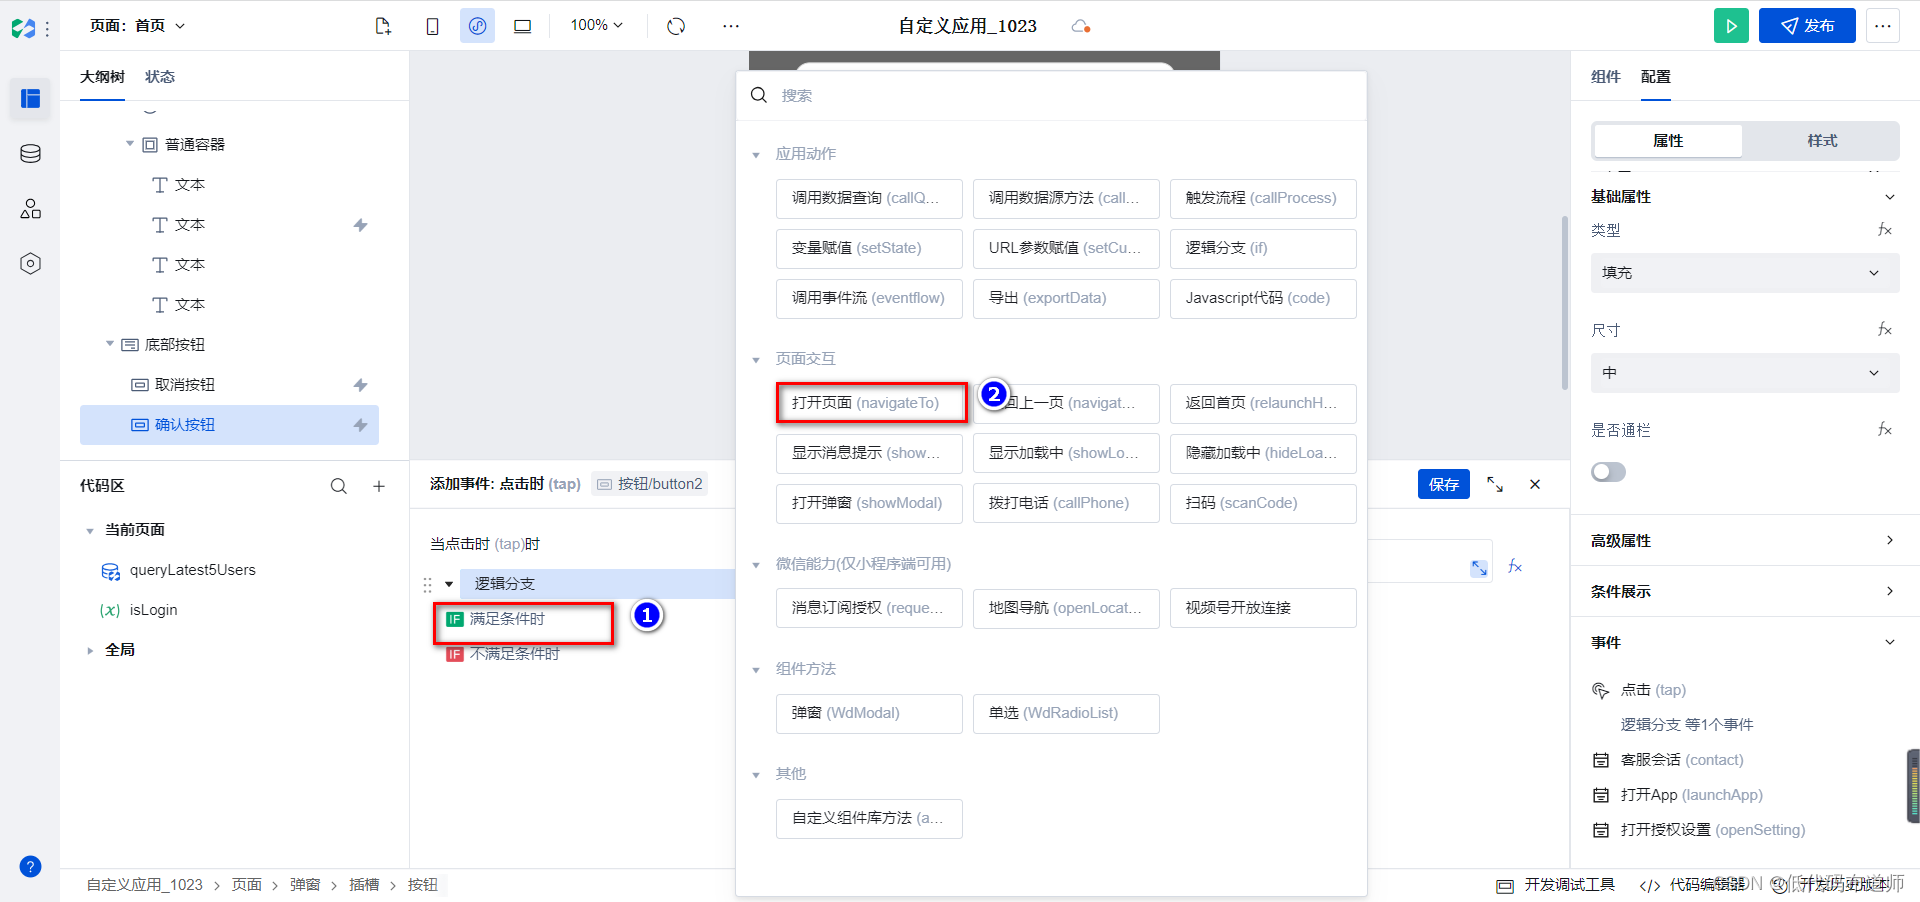Collapse the 应用动作 action group

756,155
